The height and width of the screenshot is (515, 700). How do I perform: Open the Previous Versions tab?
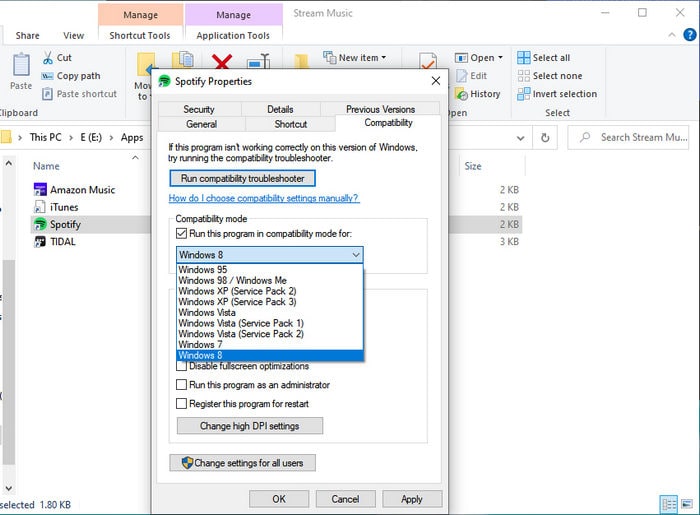pyautogui.click(x=380, y=109)
